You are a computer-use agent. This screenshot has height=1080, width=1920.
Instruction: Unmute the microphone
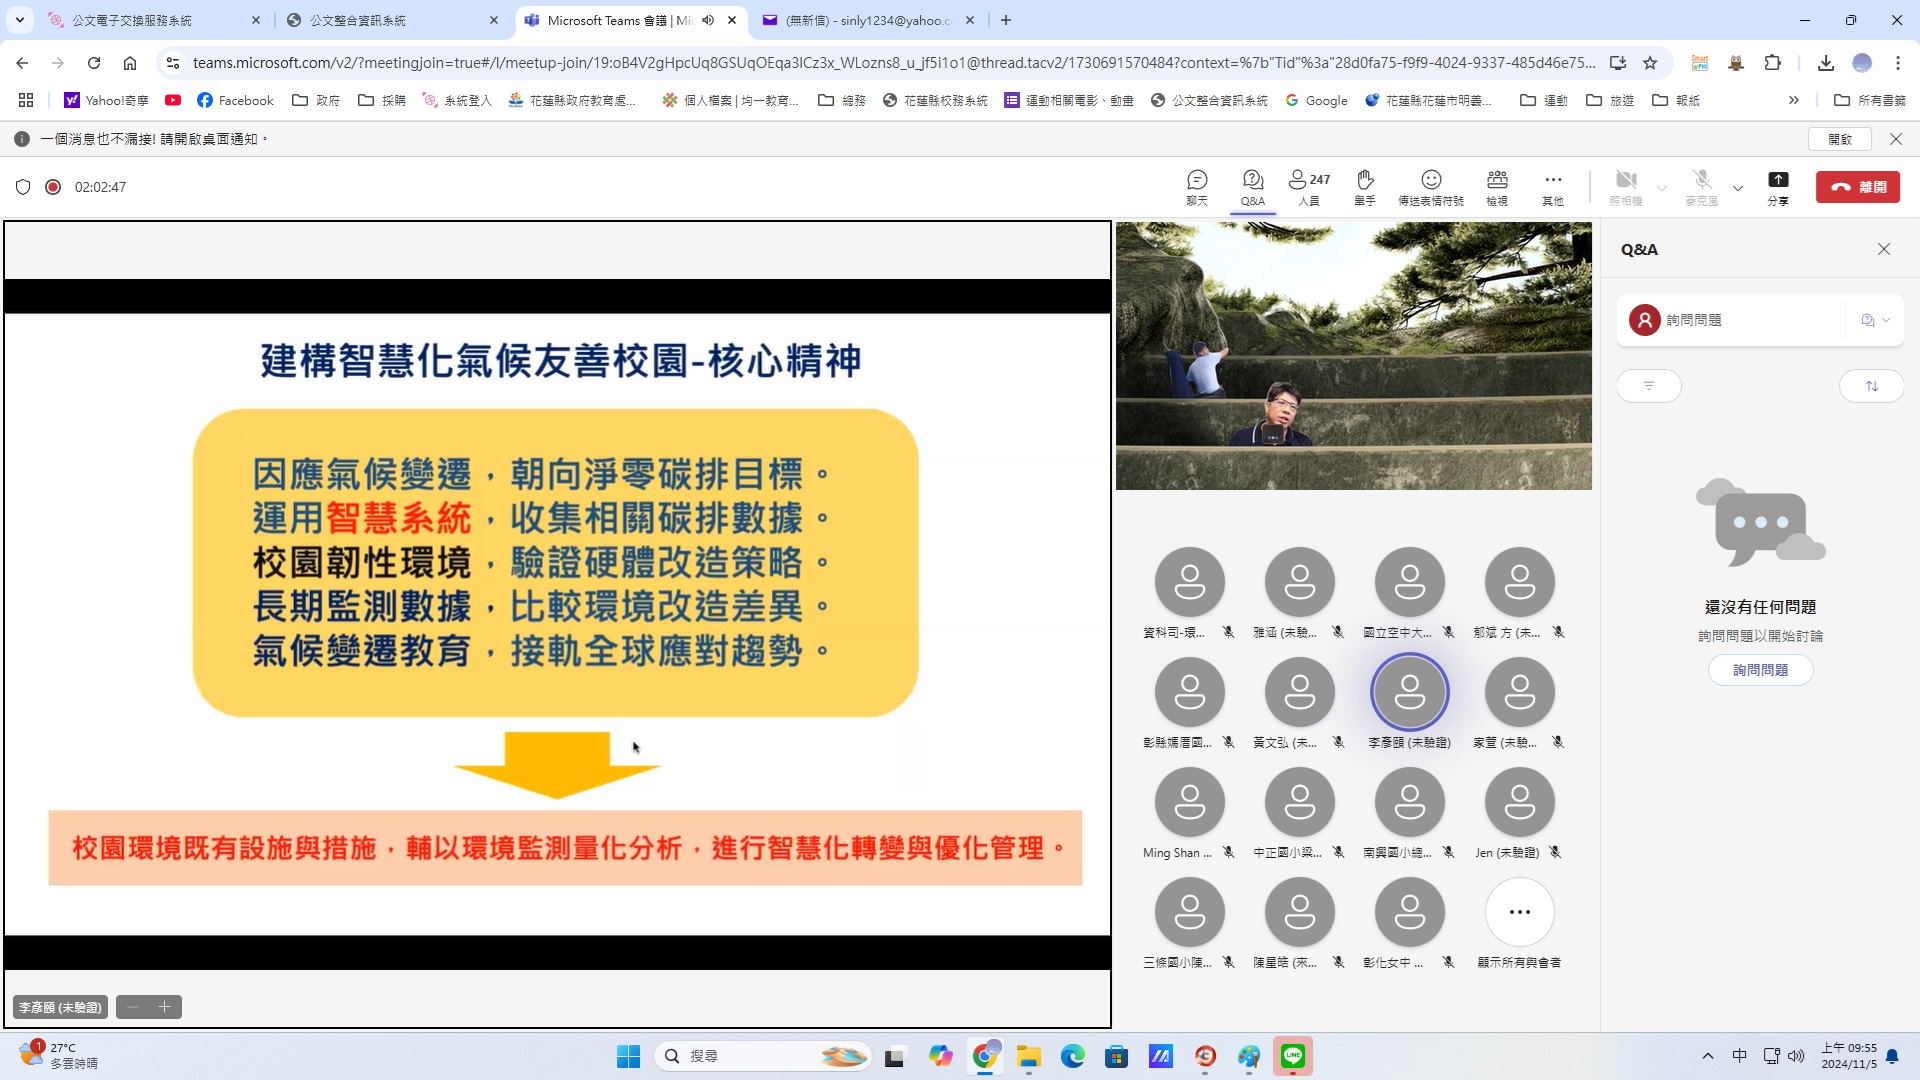tap(1701, 187)
